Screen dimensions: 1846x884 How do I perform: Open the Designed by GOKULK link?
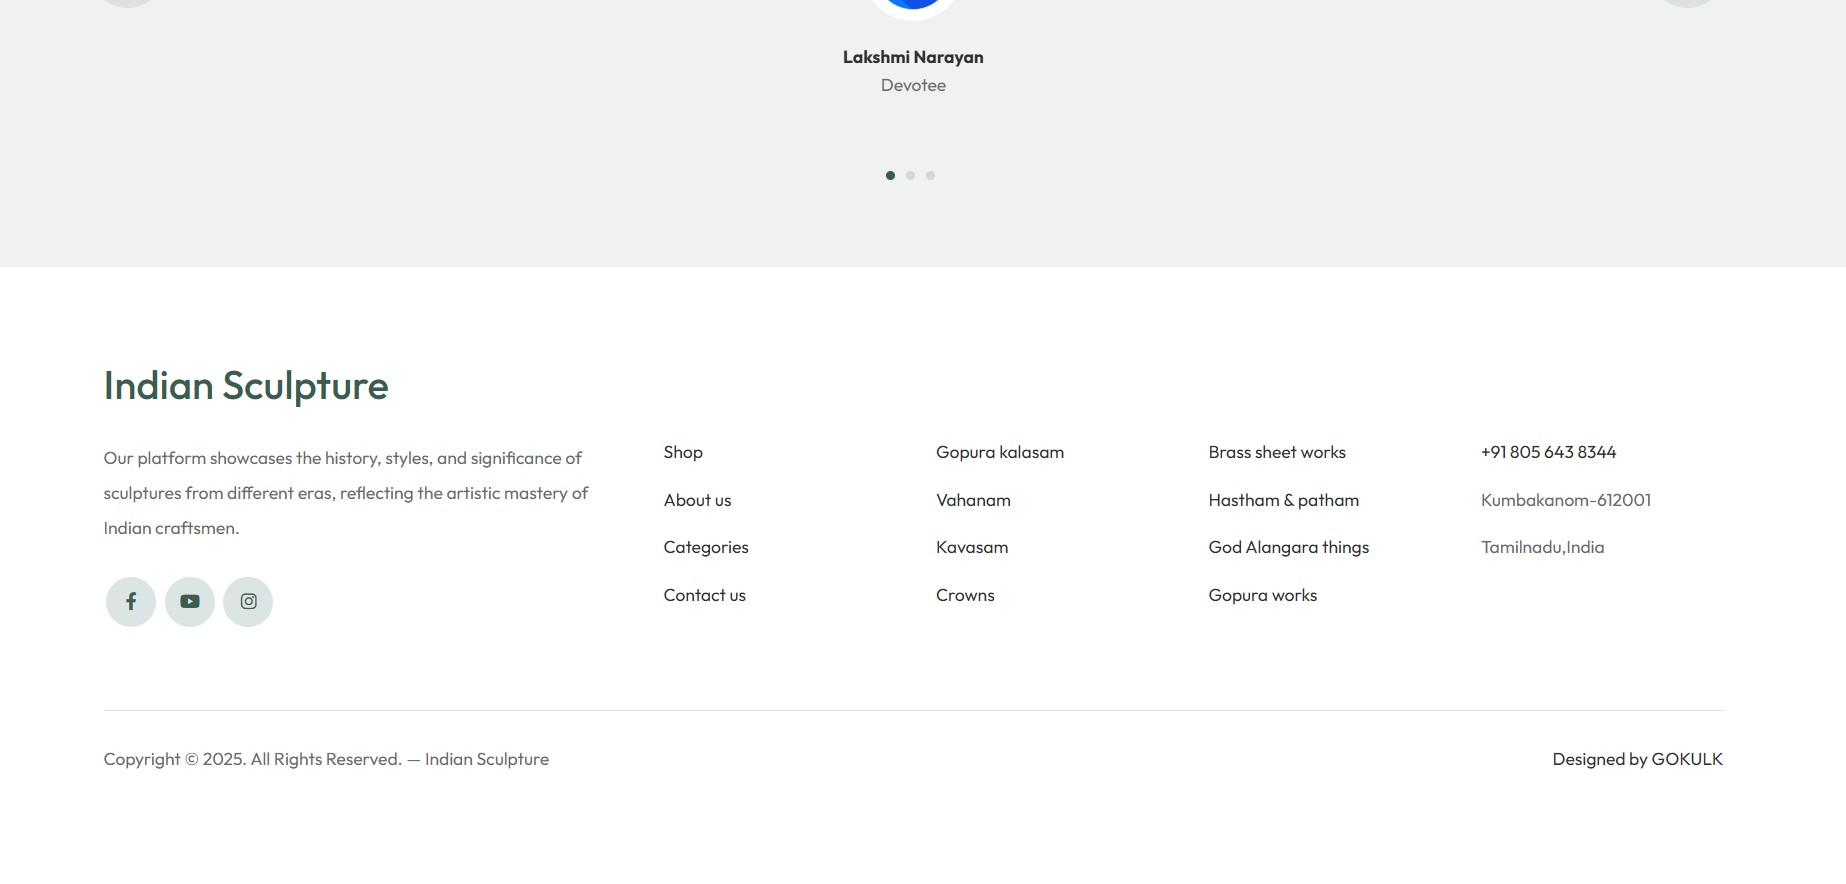(x=1637, y=759)
